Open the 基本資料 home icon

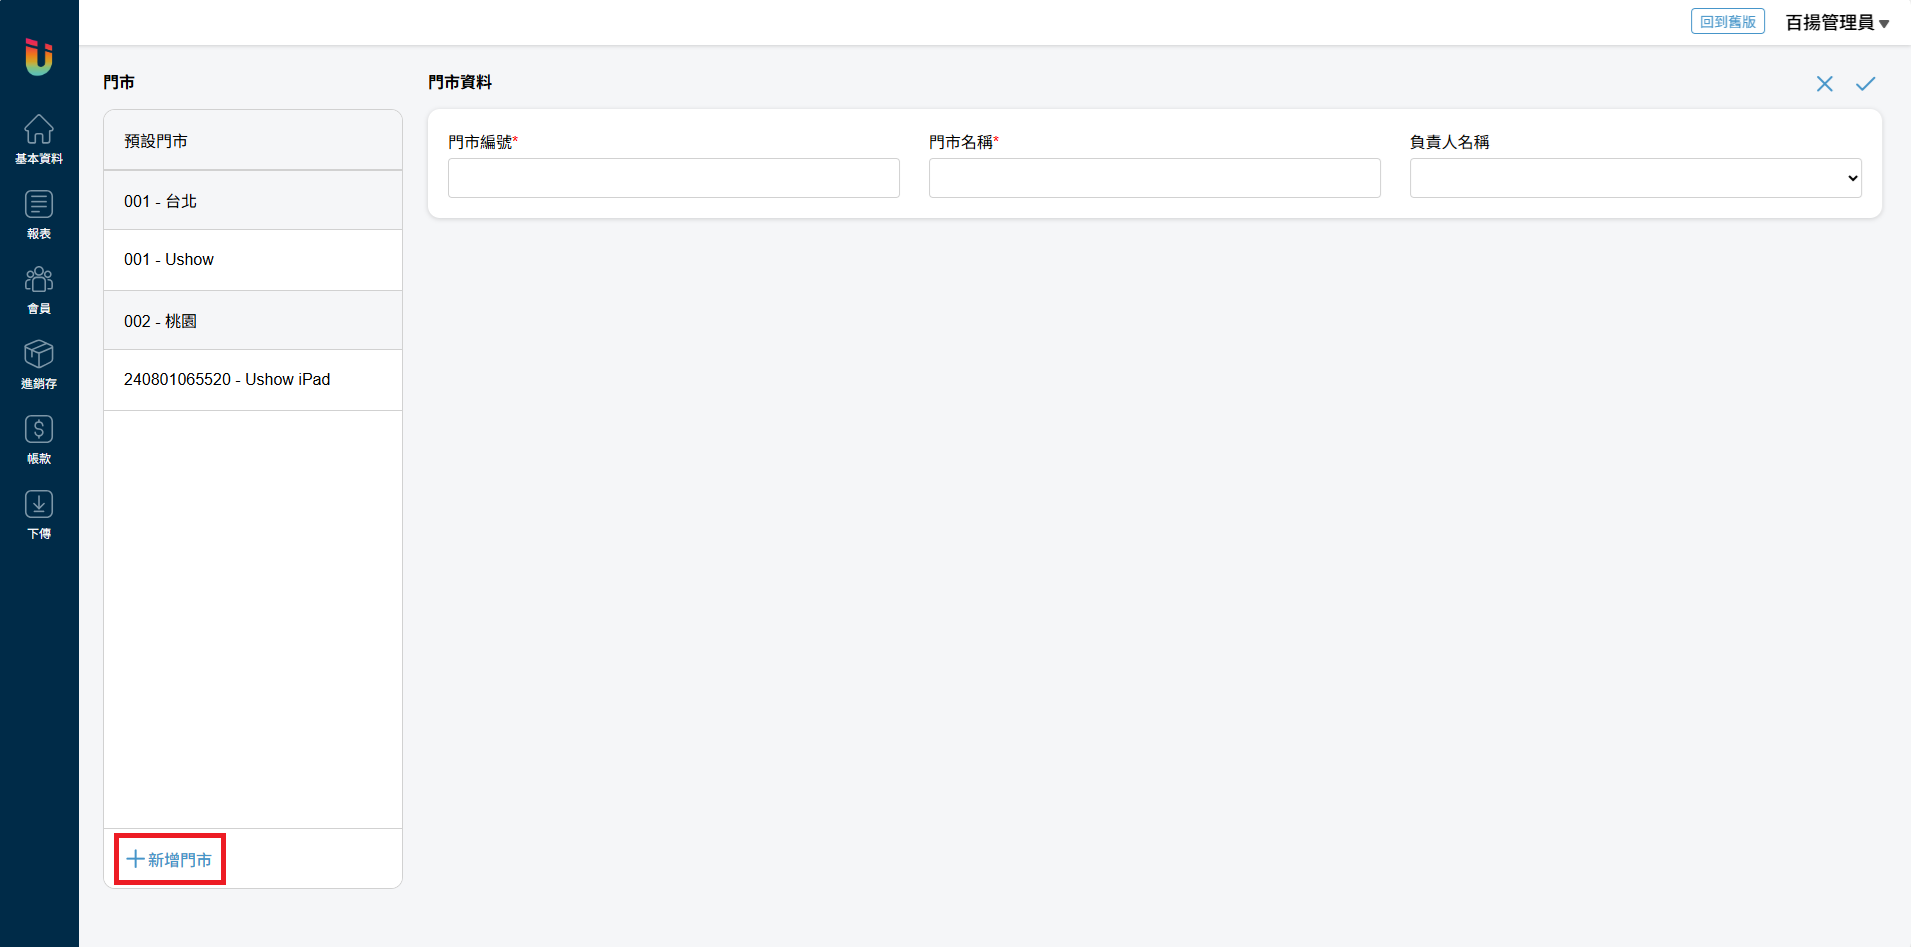click(x=39, y=138)
